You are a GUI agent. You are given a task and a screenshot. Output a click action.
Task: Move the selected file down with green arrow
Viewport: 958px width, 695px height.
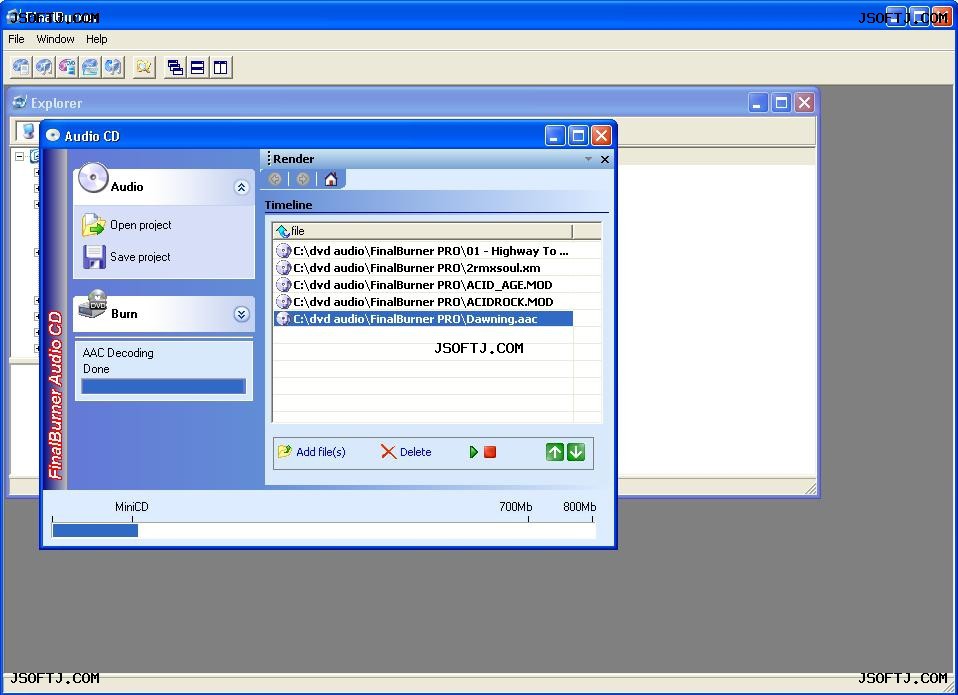(x=576, y=452)
